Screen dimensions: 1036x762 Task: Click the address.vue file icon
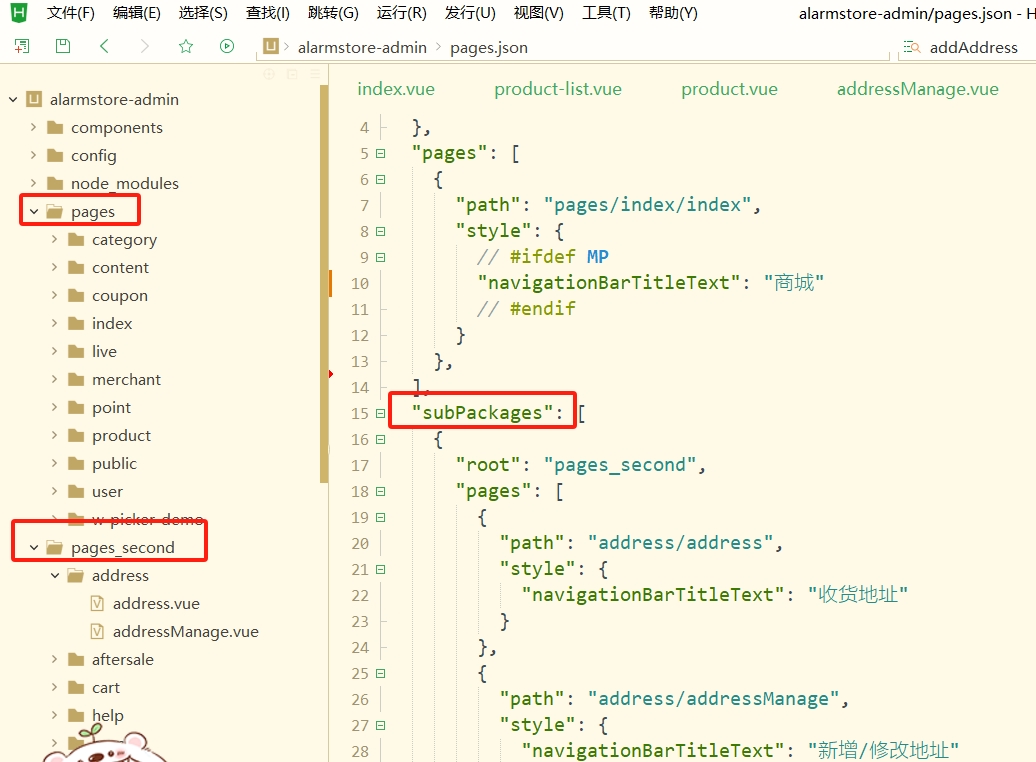(x=97, y=603)
